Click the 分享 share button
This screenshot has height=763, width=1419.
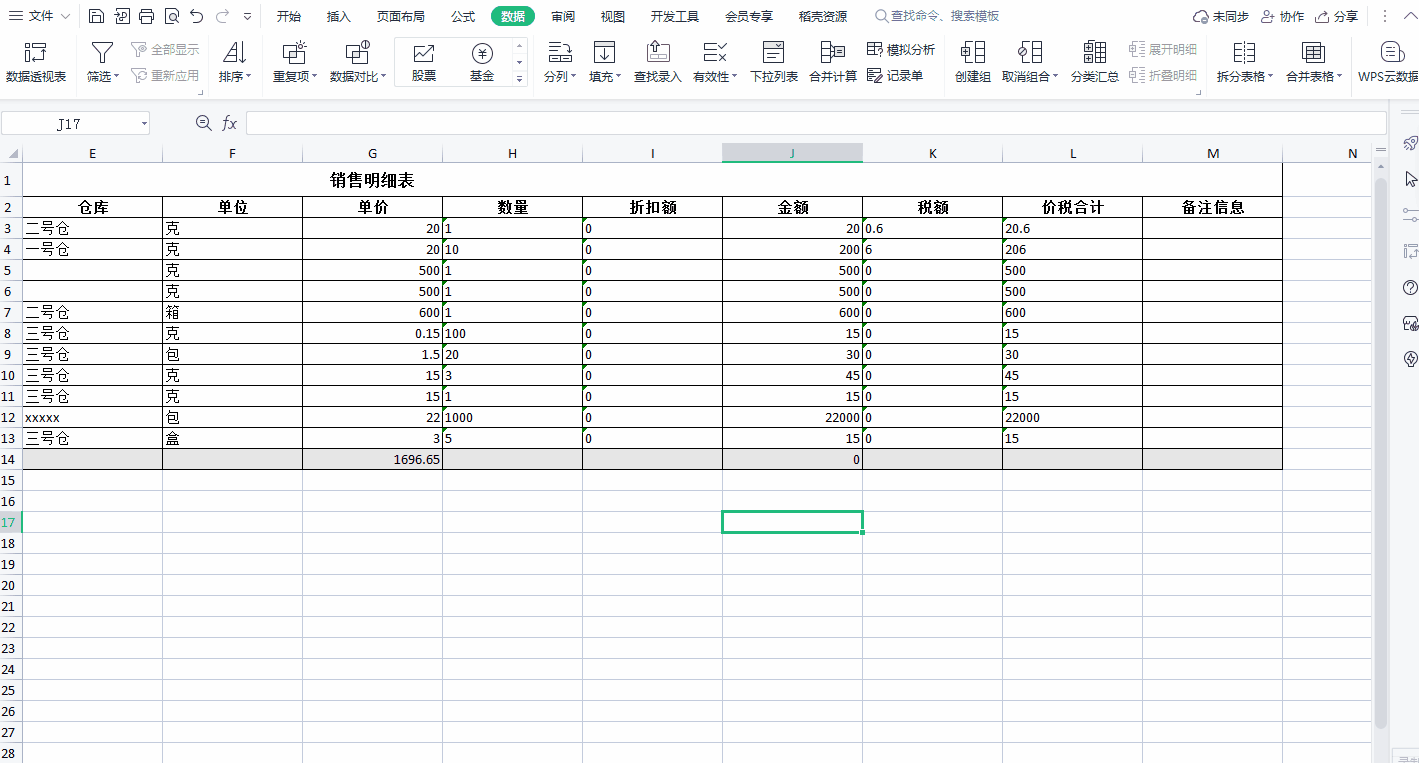(1337, 16)
